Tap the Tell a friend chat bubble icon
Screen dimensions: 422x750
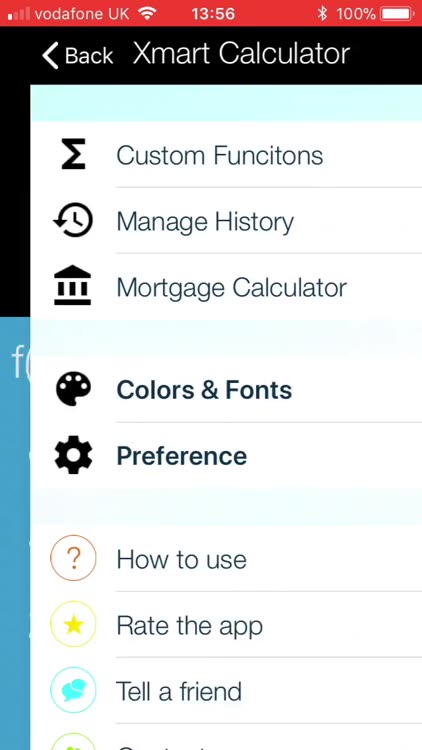[73, 690]
